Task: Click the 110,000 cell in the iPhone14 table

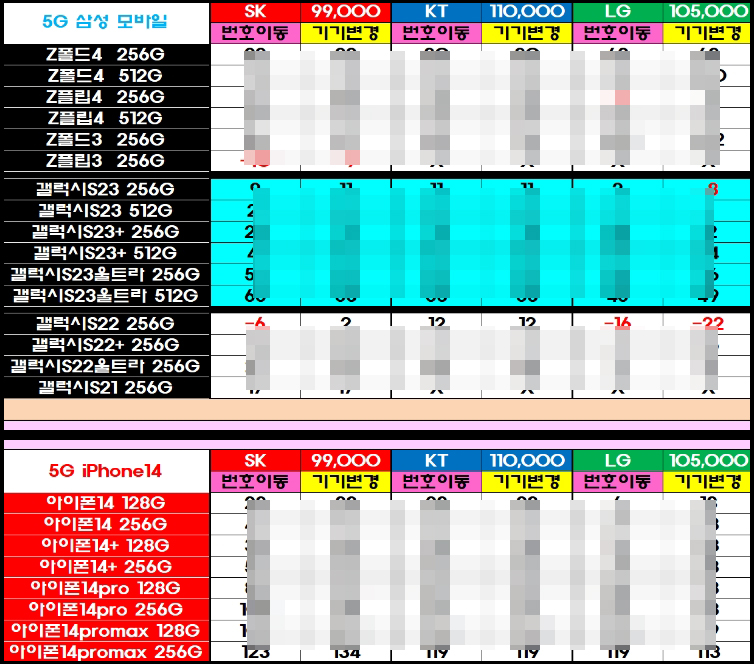Action: [527, 461]
